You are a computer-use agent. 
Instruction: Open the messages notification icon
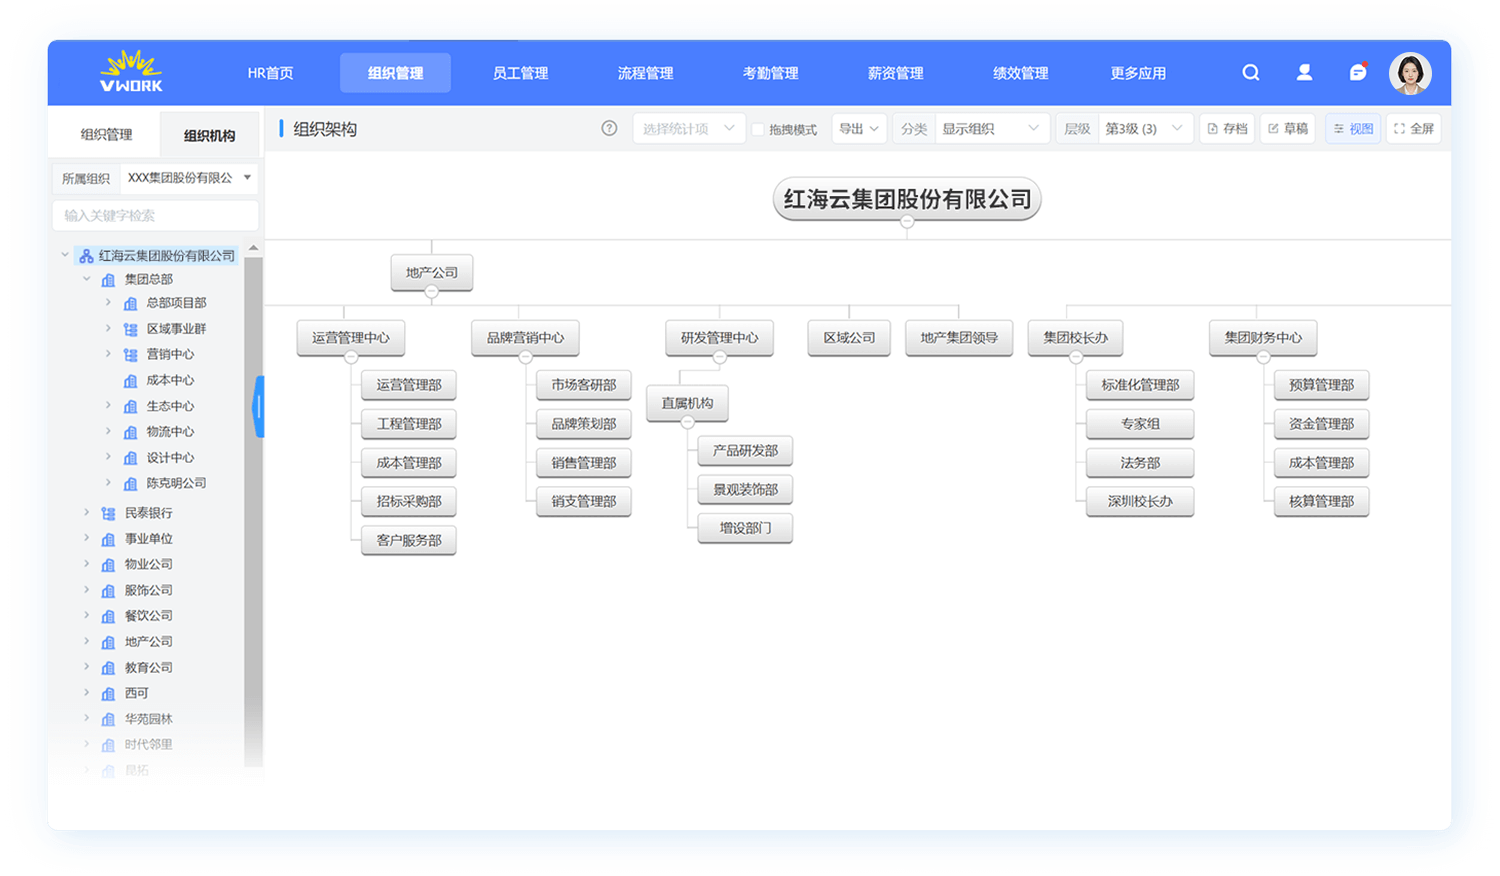(1357, 72)
